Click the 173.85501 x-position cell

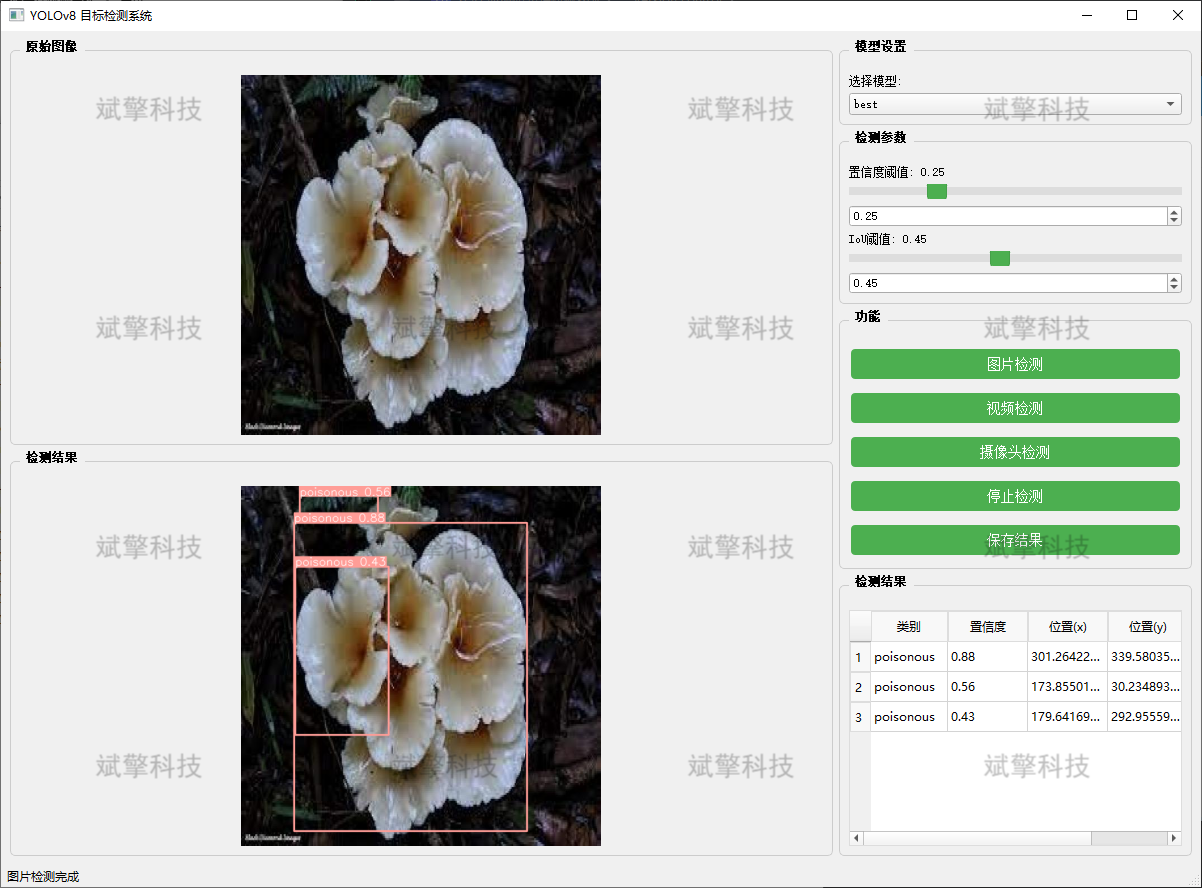1068,687
